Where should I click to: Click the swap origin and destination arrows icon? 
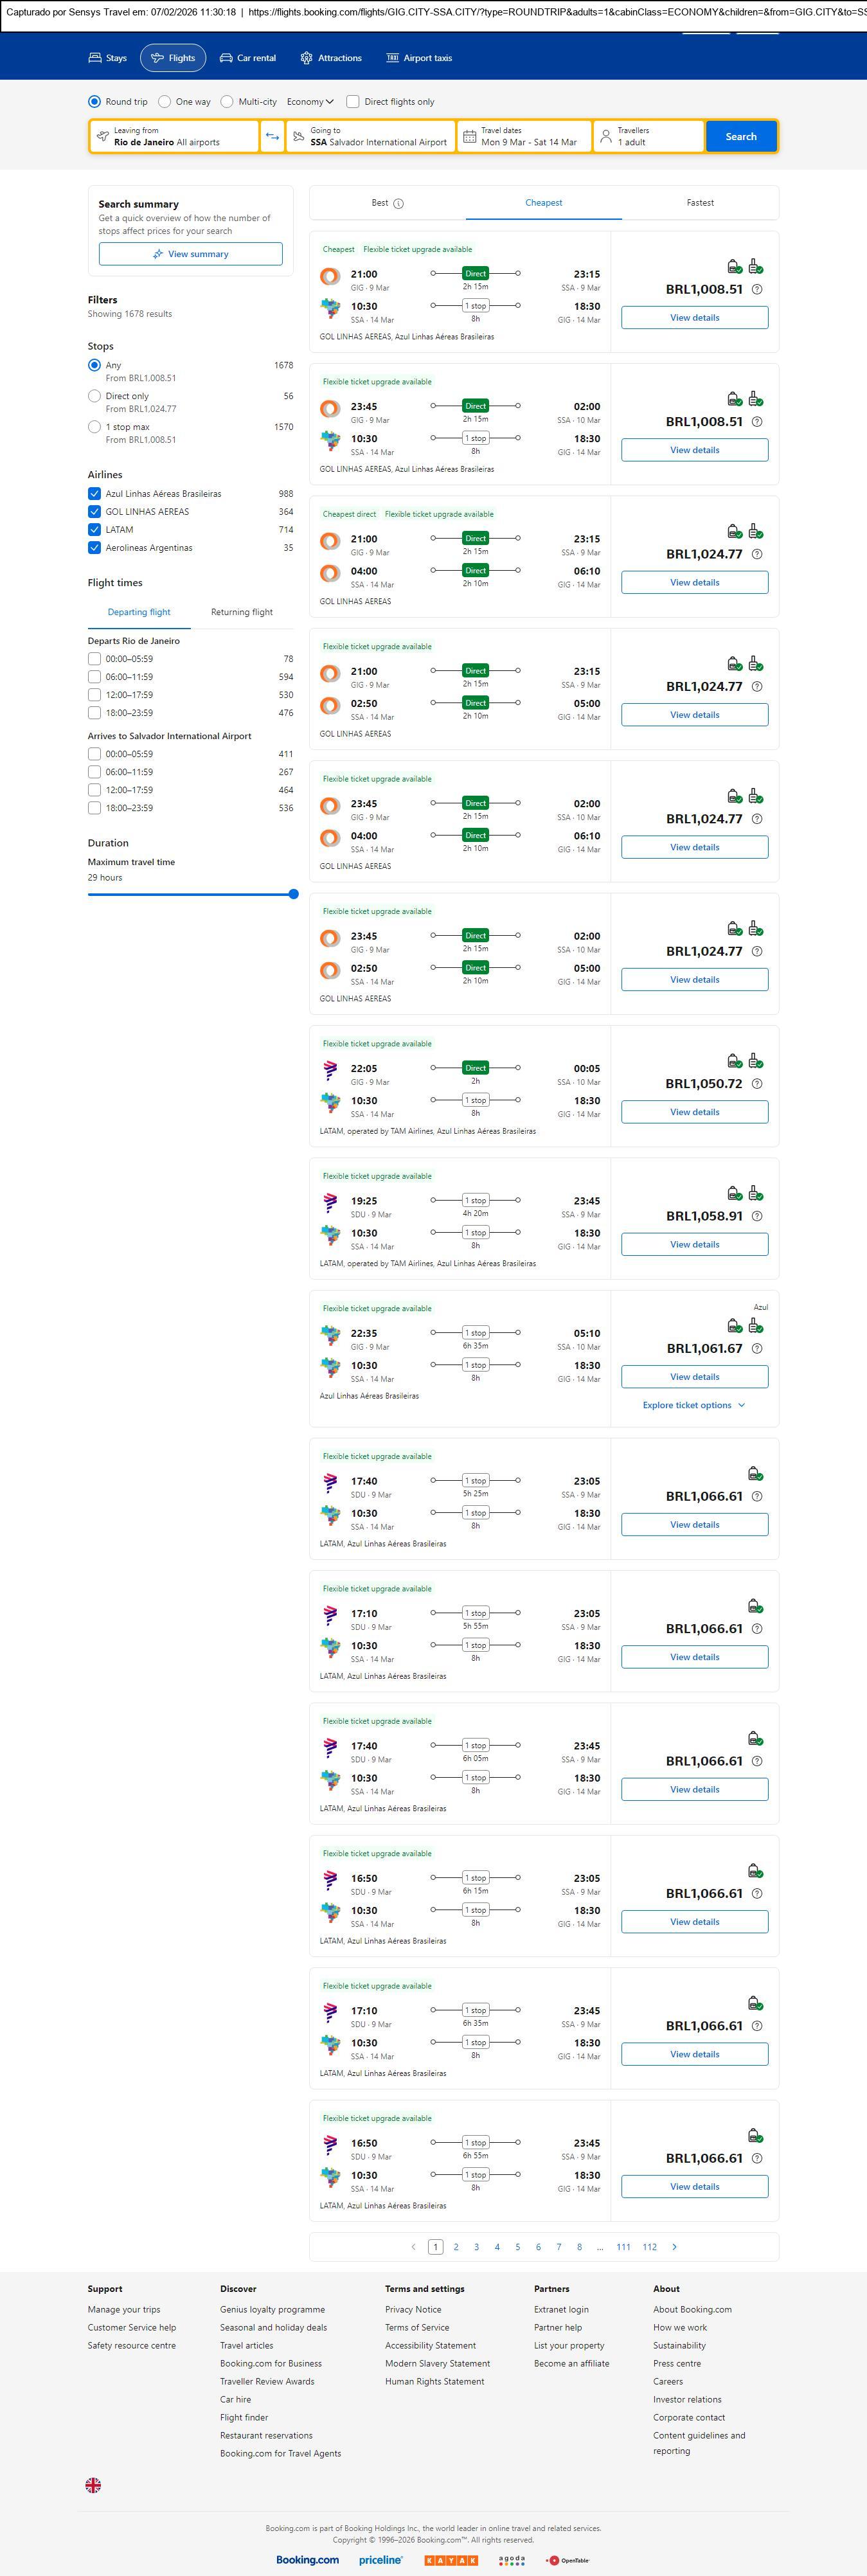(272, 137)
